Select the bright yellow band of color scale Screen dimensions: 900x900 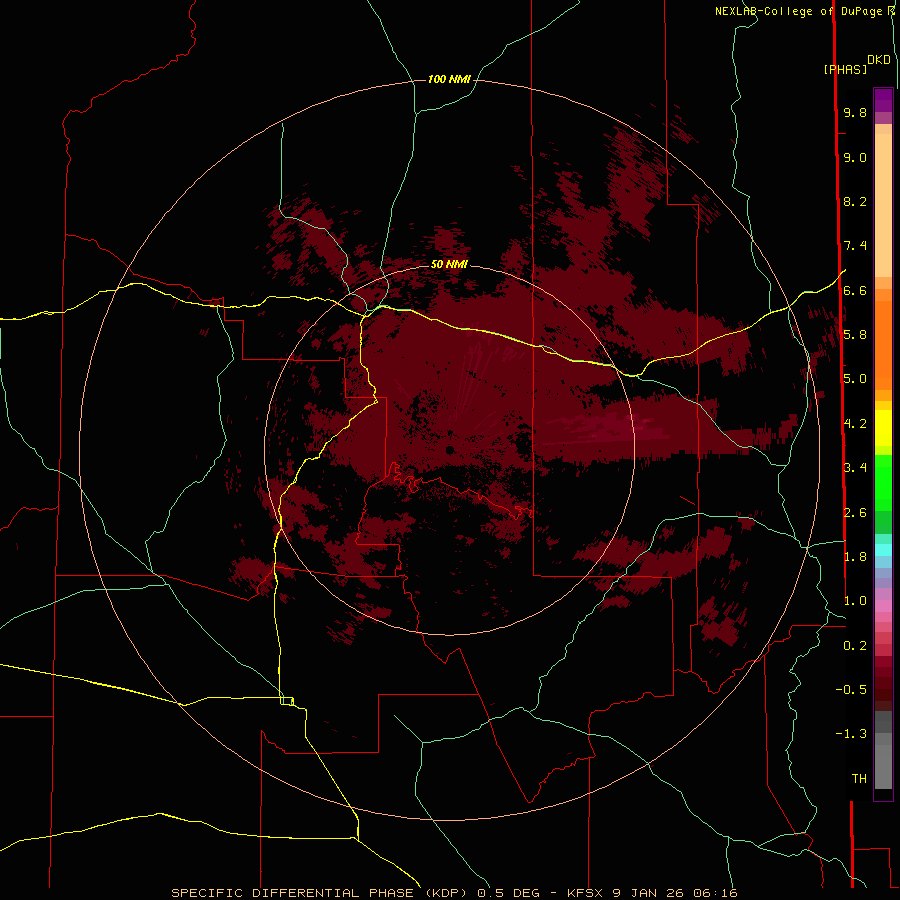[x=883, y=428]
